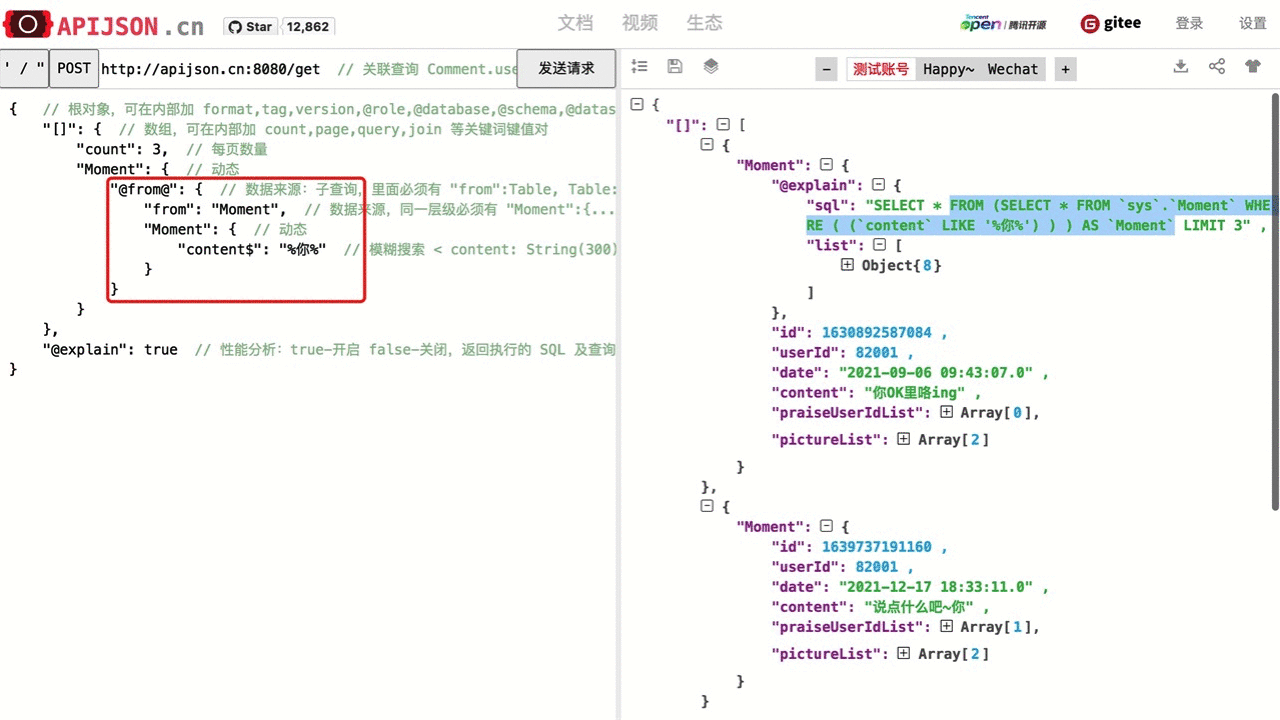Viewport: 1280px width, 720px height.
Task: Click the plus button to add account
Action: [x=1065, y=69]
